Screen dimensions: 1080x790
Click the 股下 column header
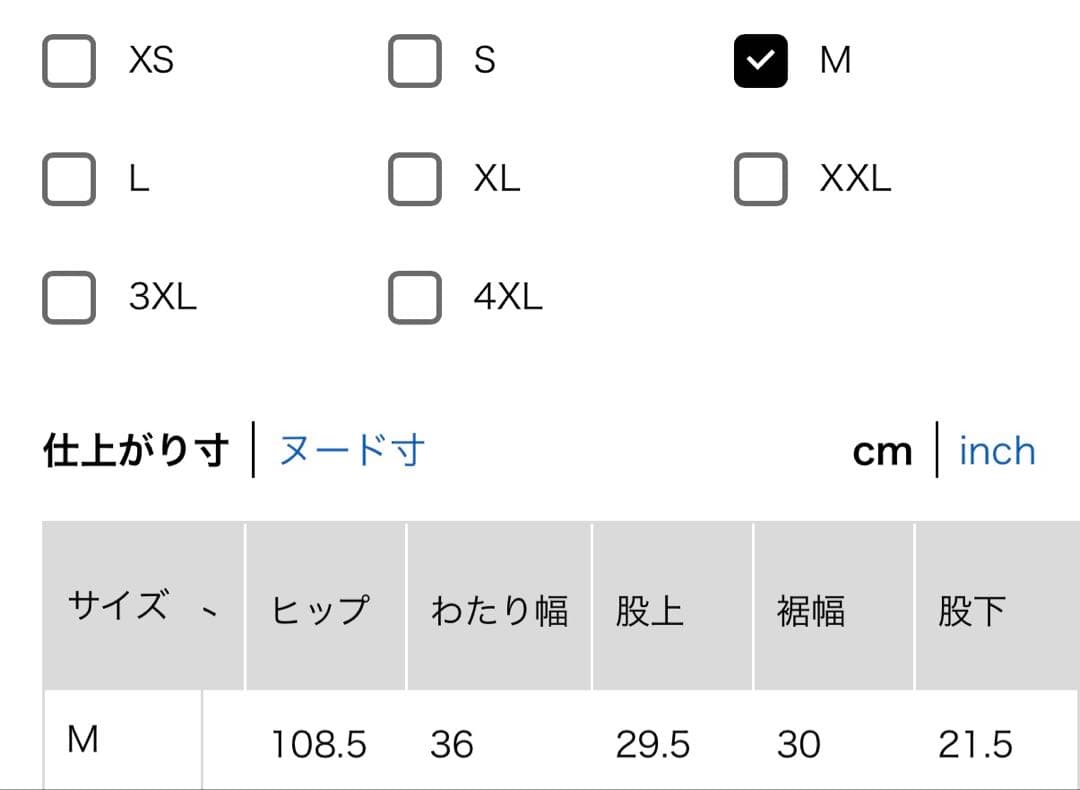pos(972,610)
